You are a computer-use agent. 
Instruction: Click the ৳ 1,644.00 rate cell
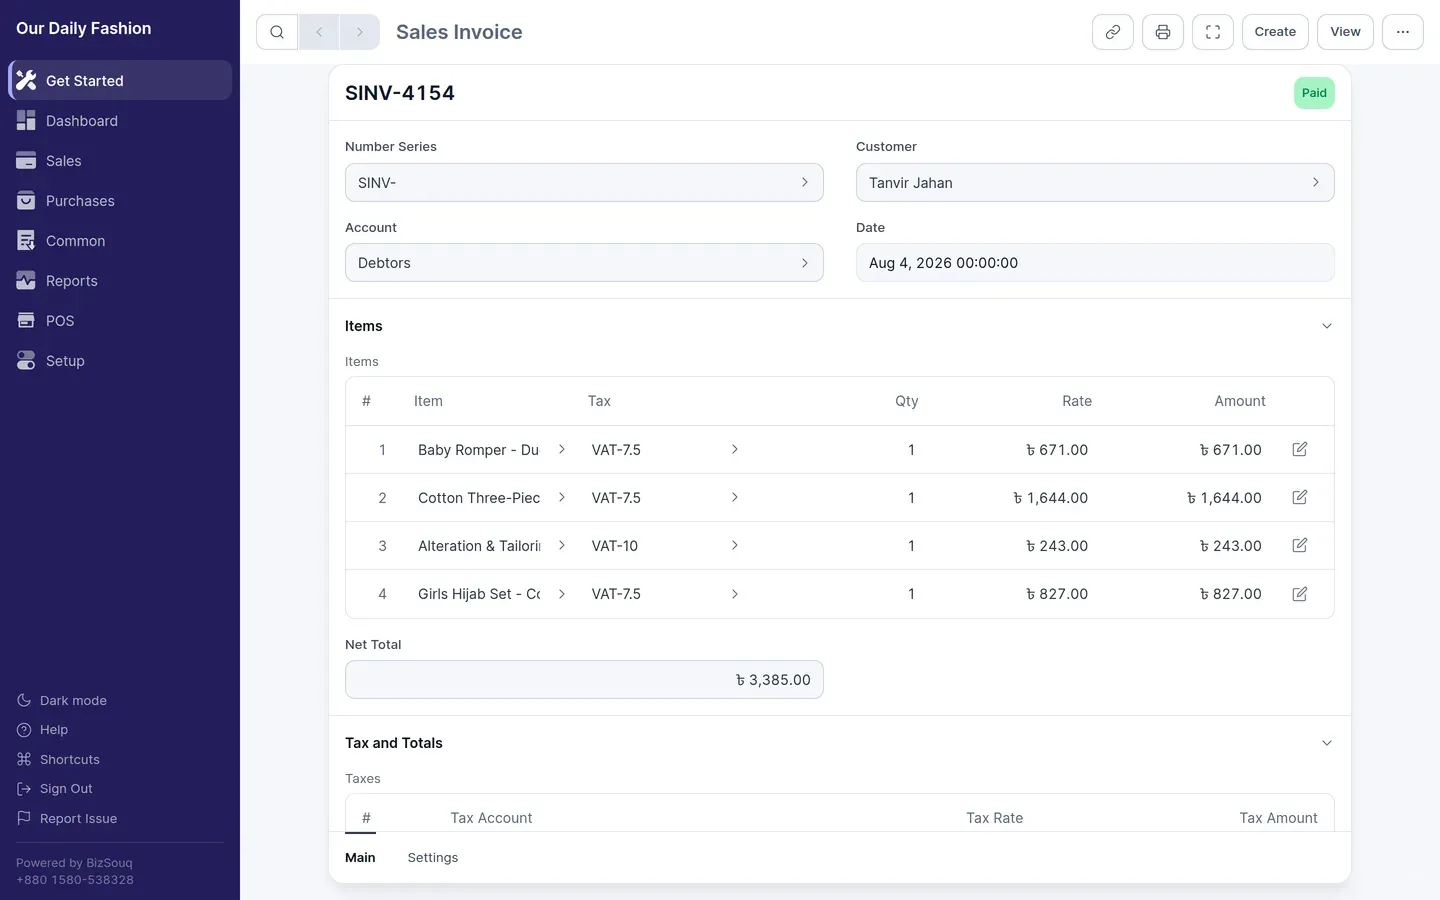pos(1050,498)
